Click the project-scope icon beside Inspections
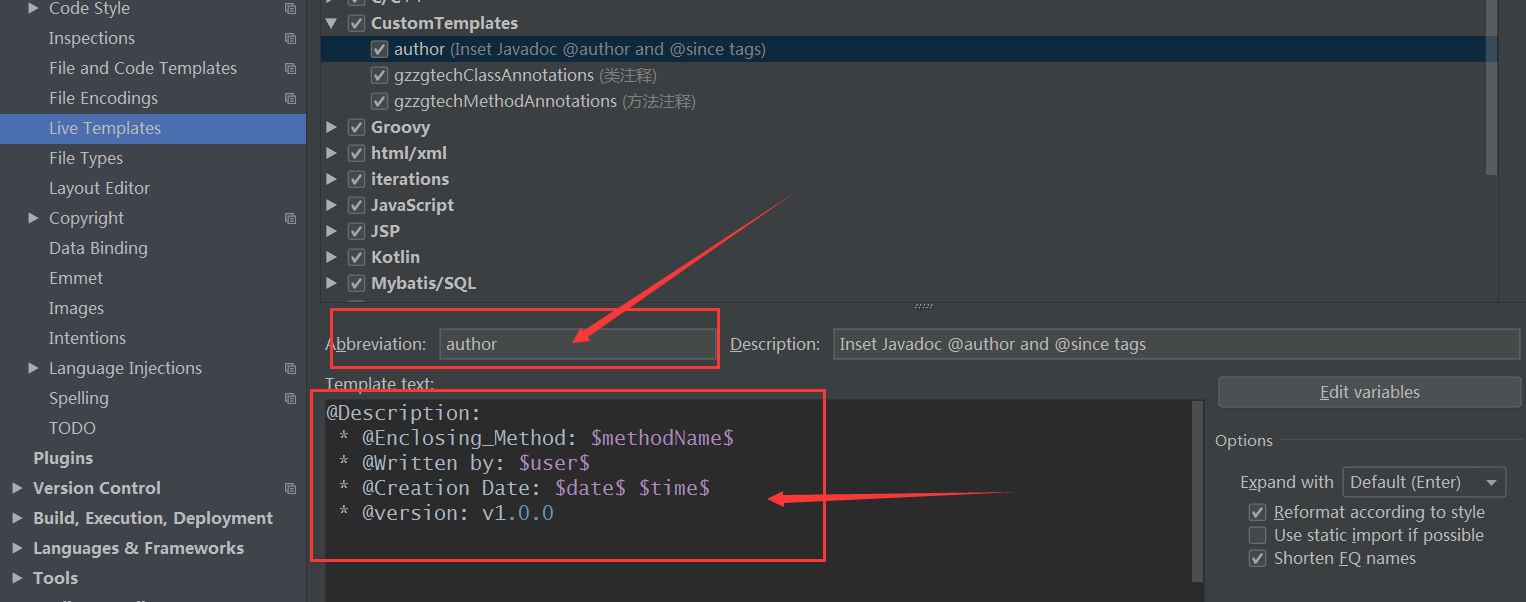The height and width of the screenshot is (602, 1526). point(290,39)
